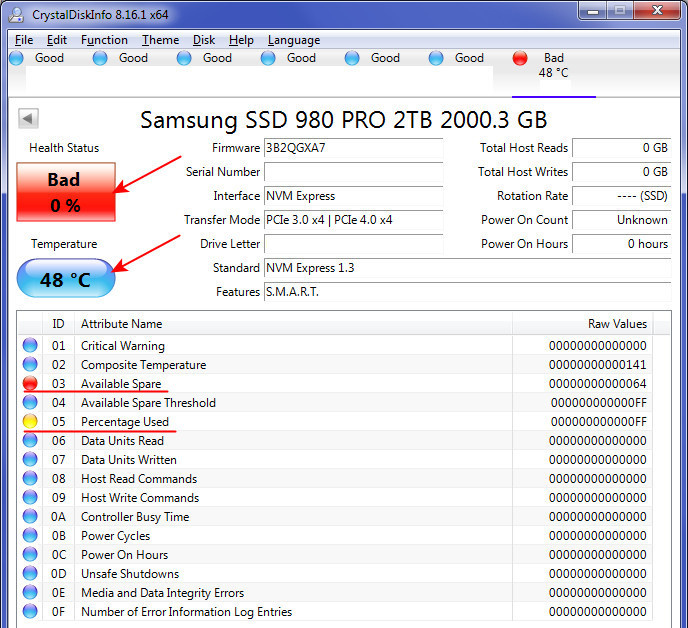Click the empty Serial Number field
The height and width of the screenshot is (628, 688).
click(x=354, y=172)
